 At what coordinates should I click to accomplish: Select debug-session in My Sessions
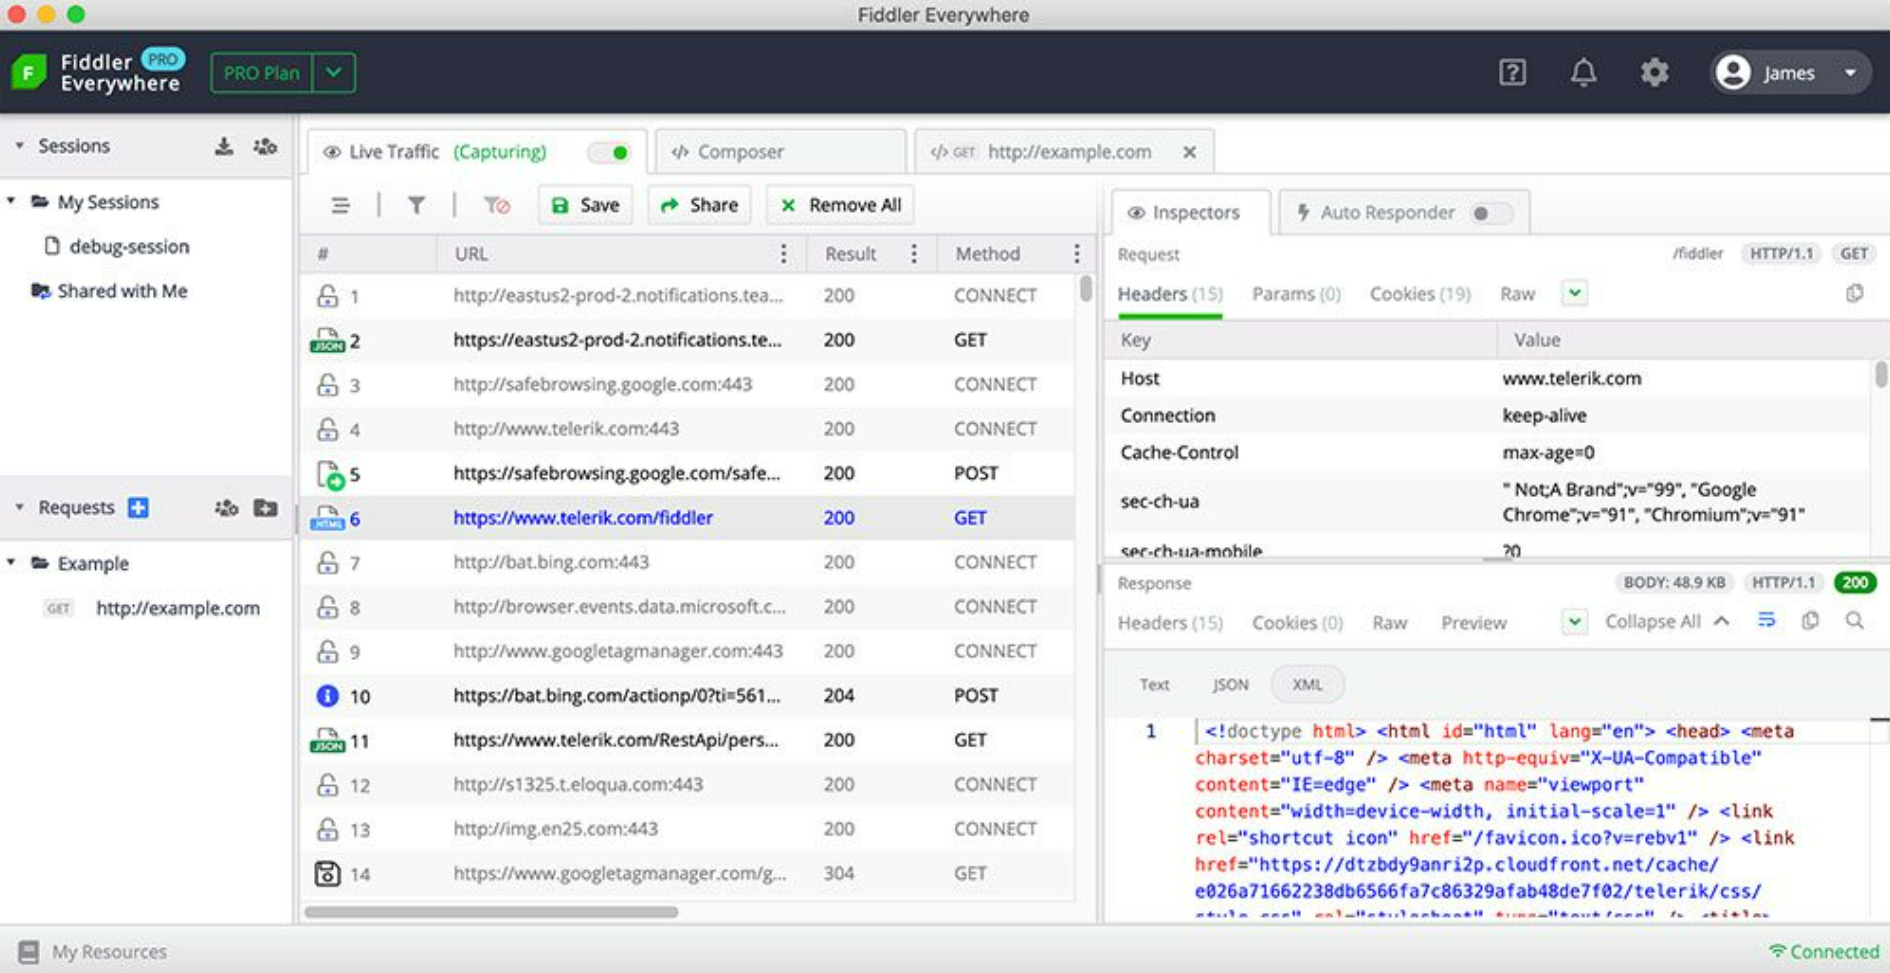(x=129, y=246)
